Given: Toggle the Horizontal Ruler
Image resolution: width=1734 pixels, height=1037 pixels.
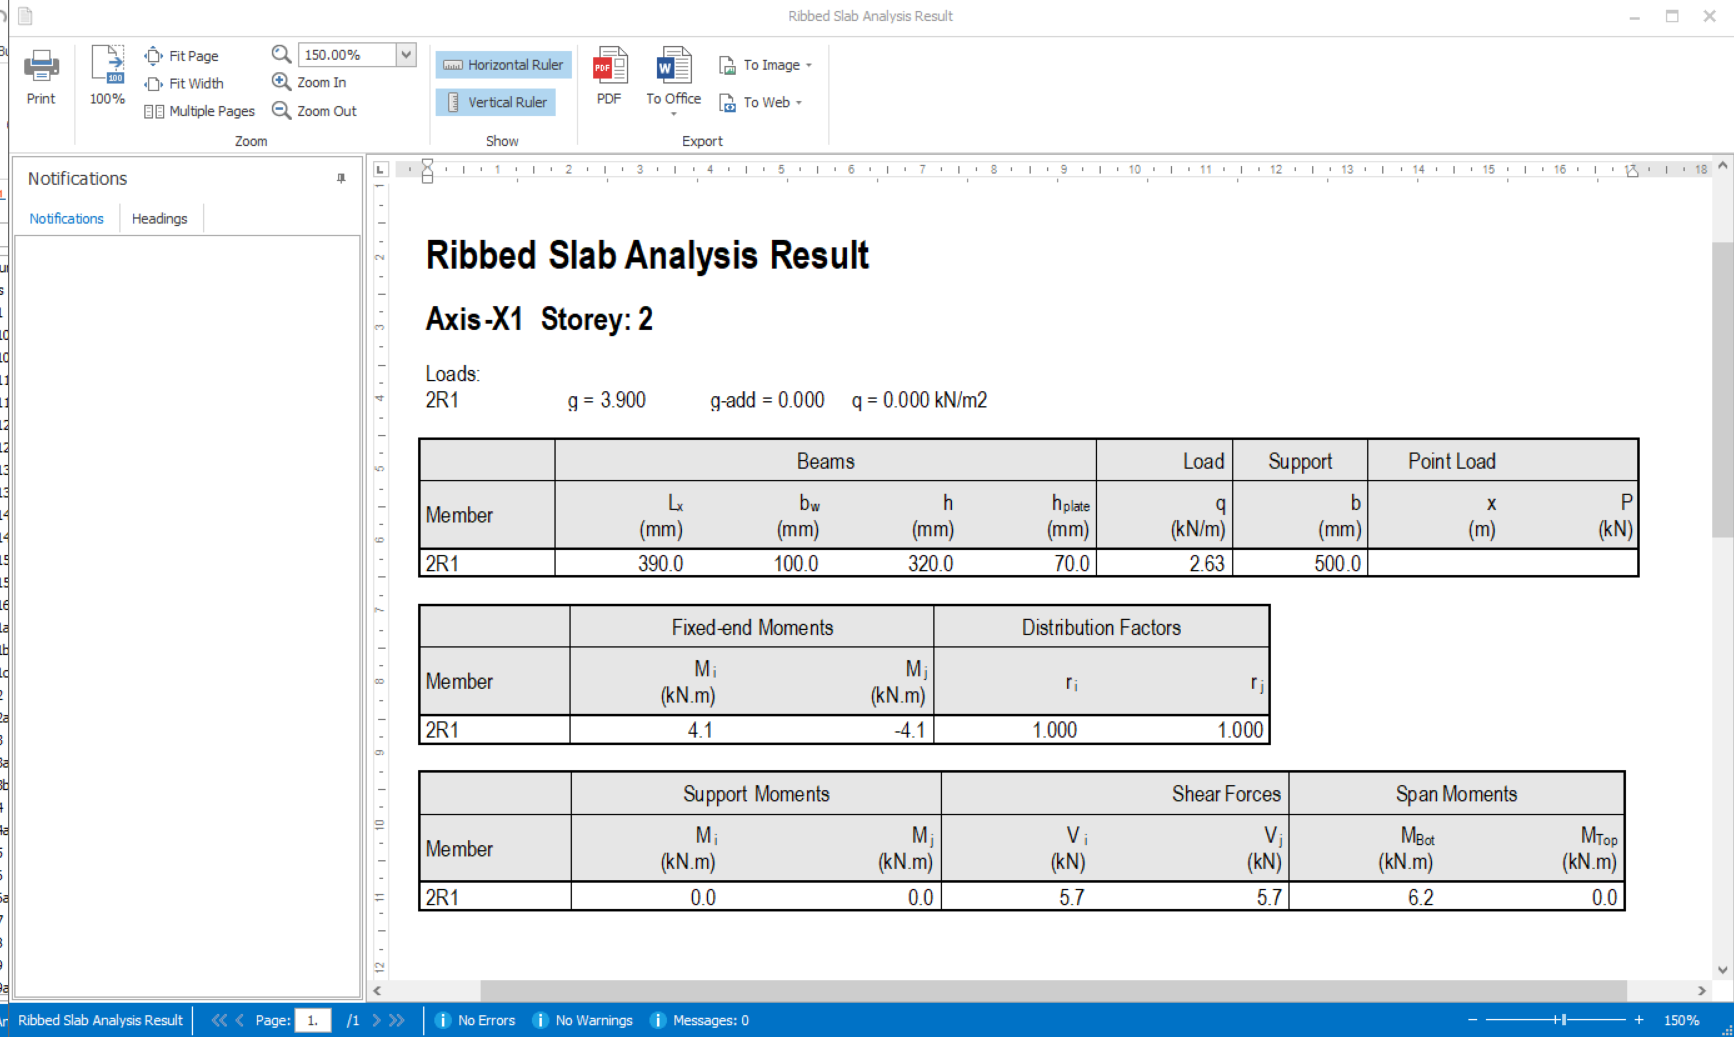Looking at the screenshot, I should [504, 65].
